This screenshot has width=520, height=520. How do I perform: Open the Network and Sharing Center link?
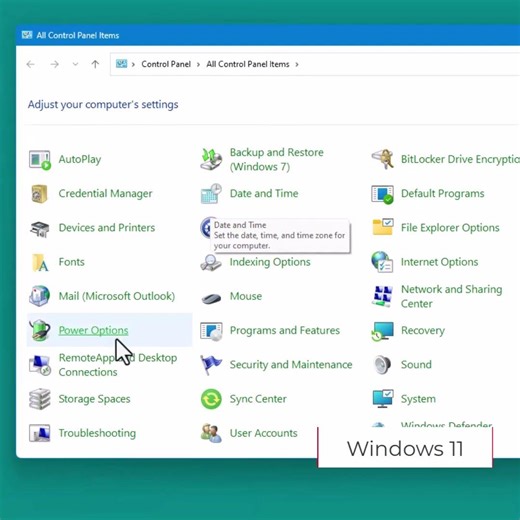451,296
